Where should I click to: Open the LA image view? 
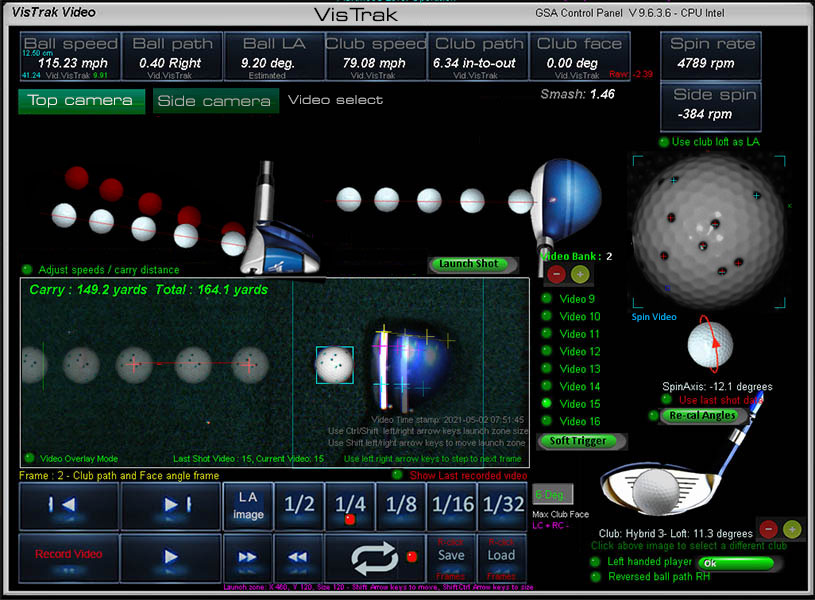coord(248,506)
